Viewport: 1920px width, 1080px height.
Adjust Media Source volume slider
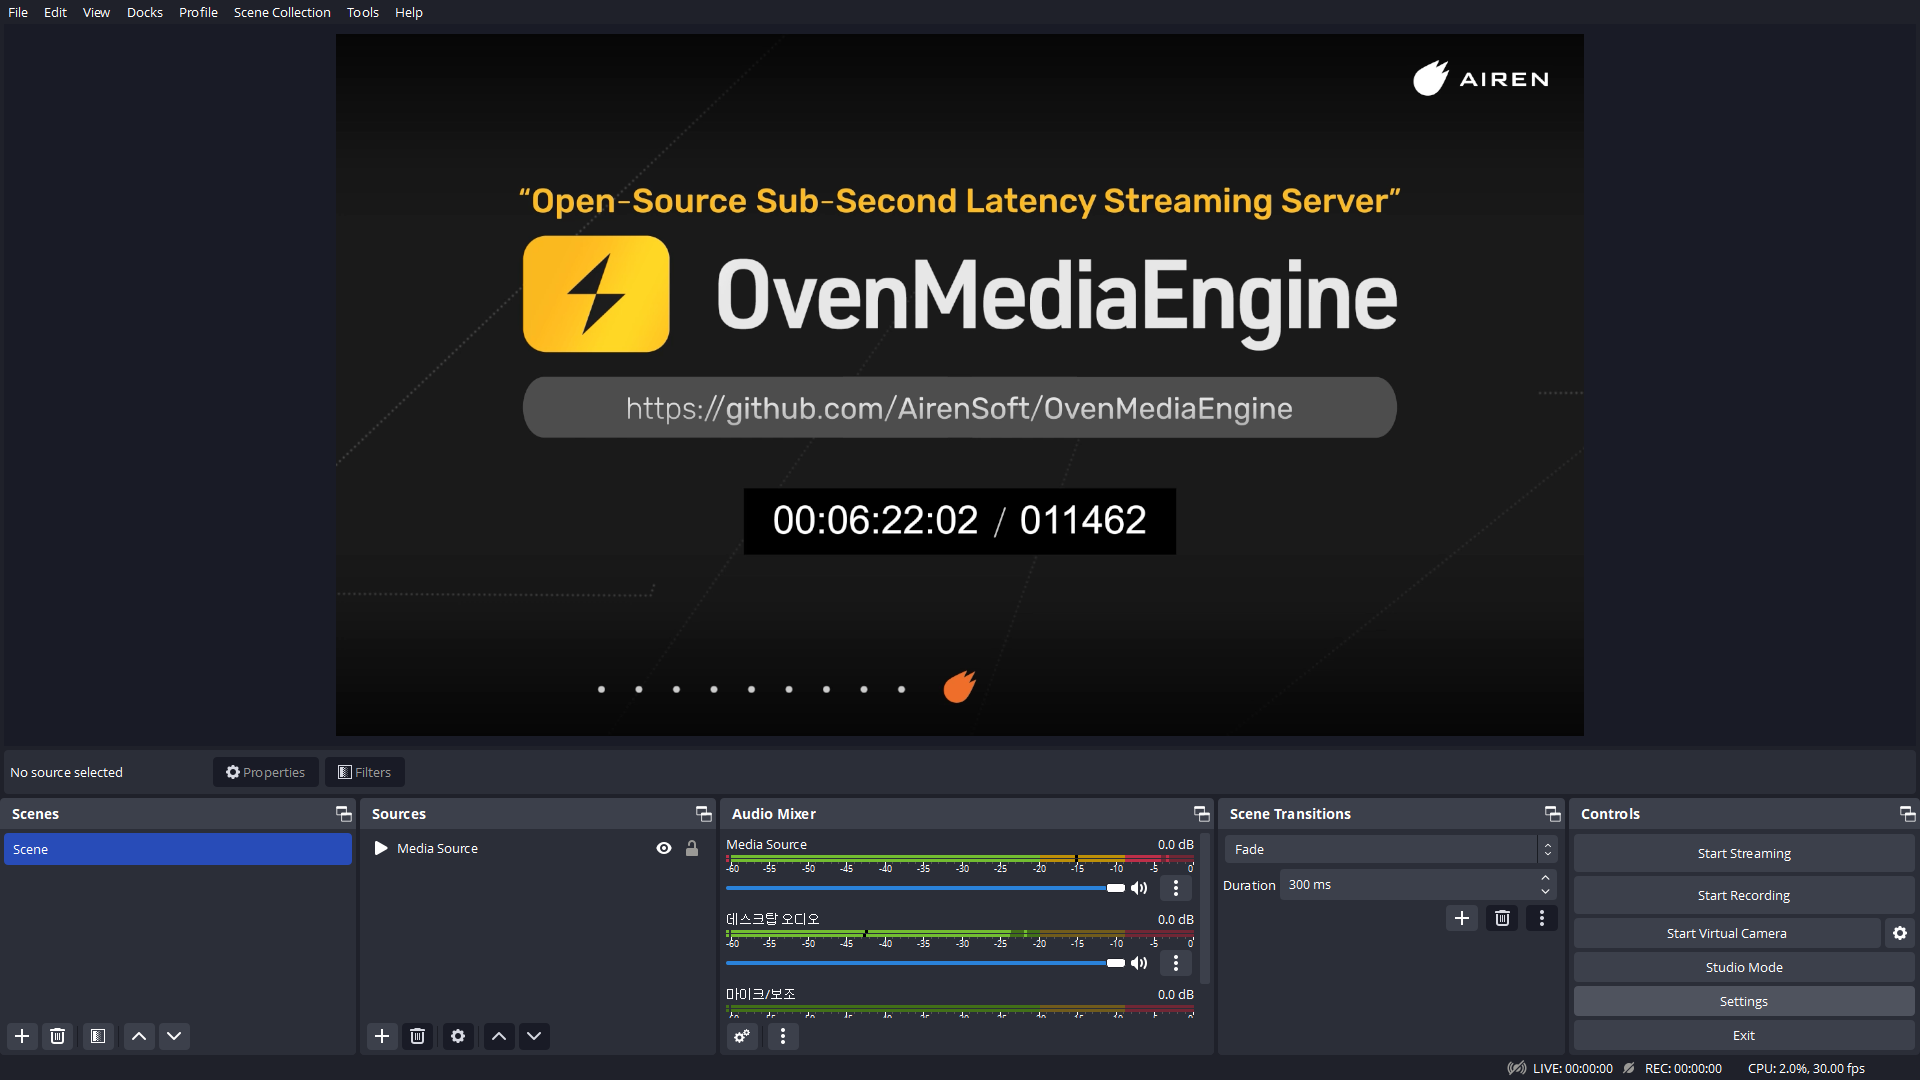tap(925, 888)
